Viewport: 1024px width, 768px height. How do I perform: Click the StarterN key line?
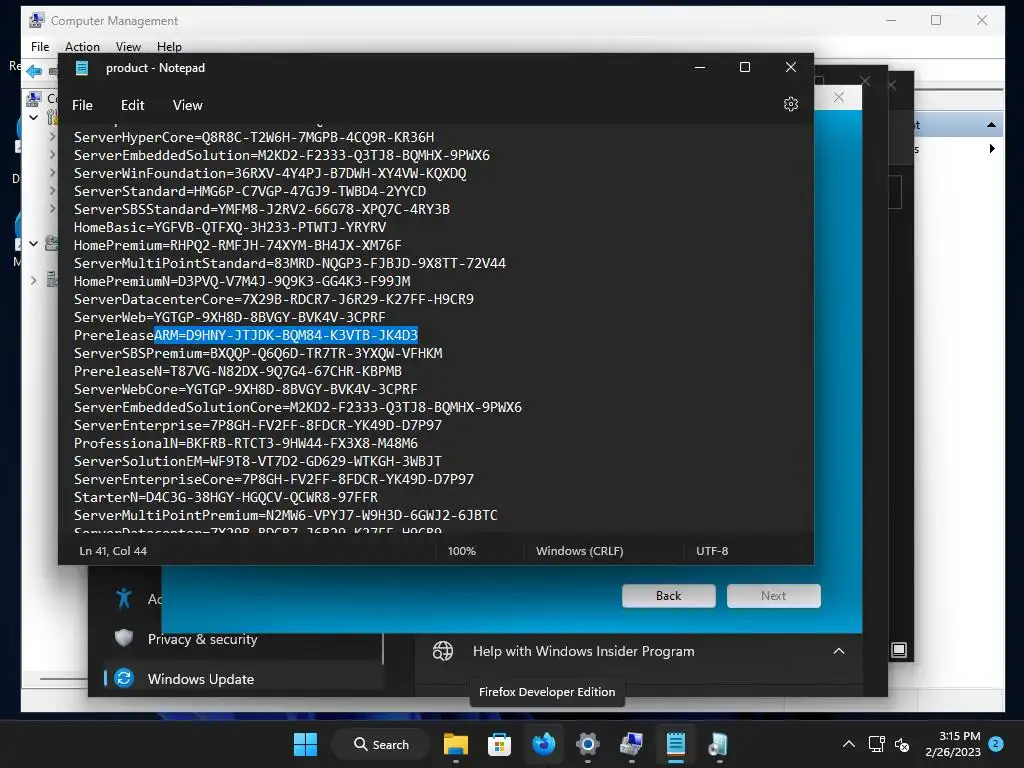(226, 497)
